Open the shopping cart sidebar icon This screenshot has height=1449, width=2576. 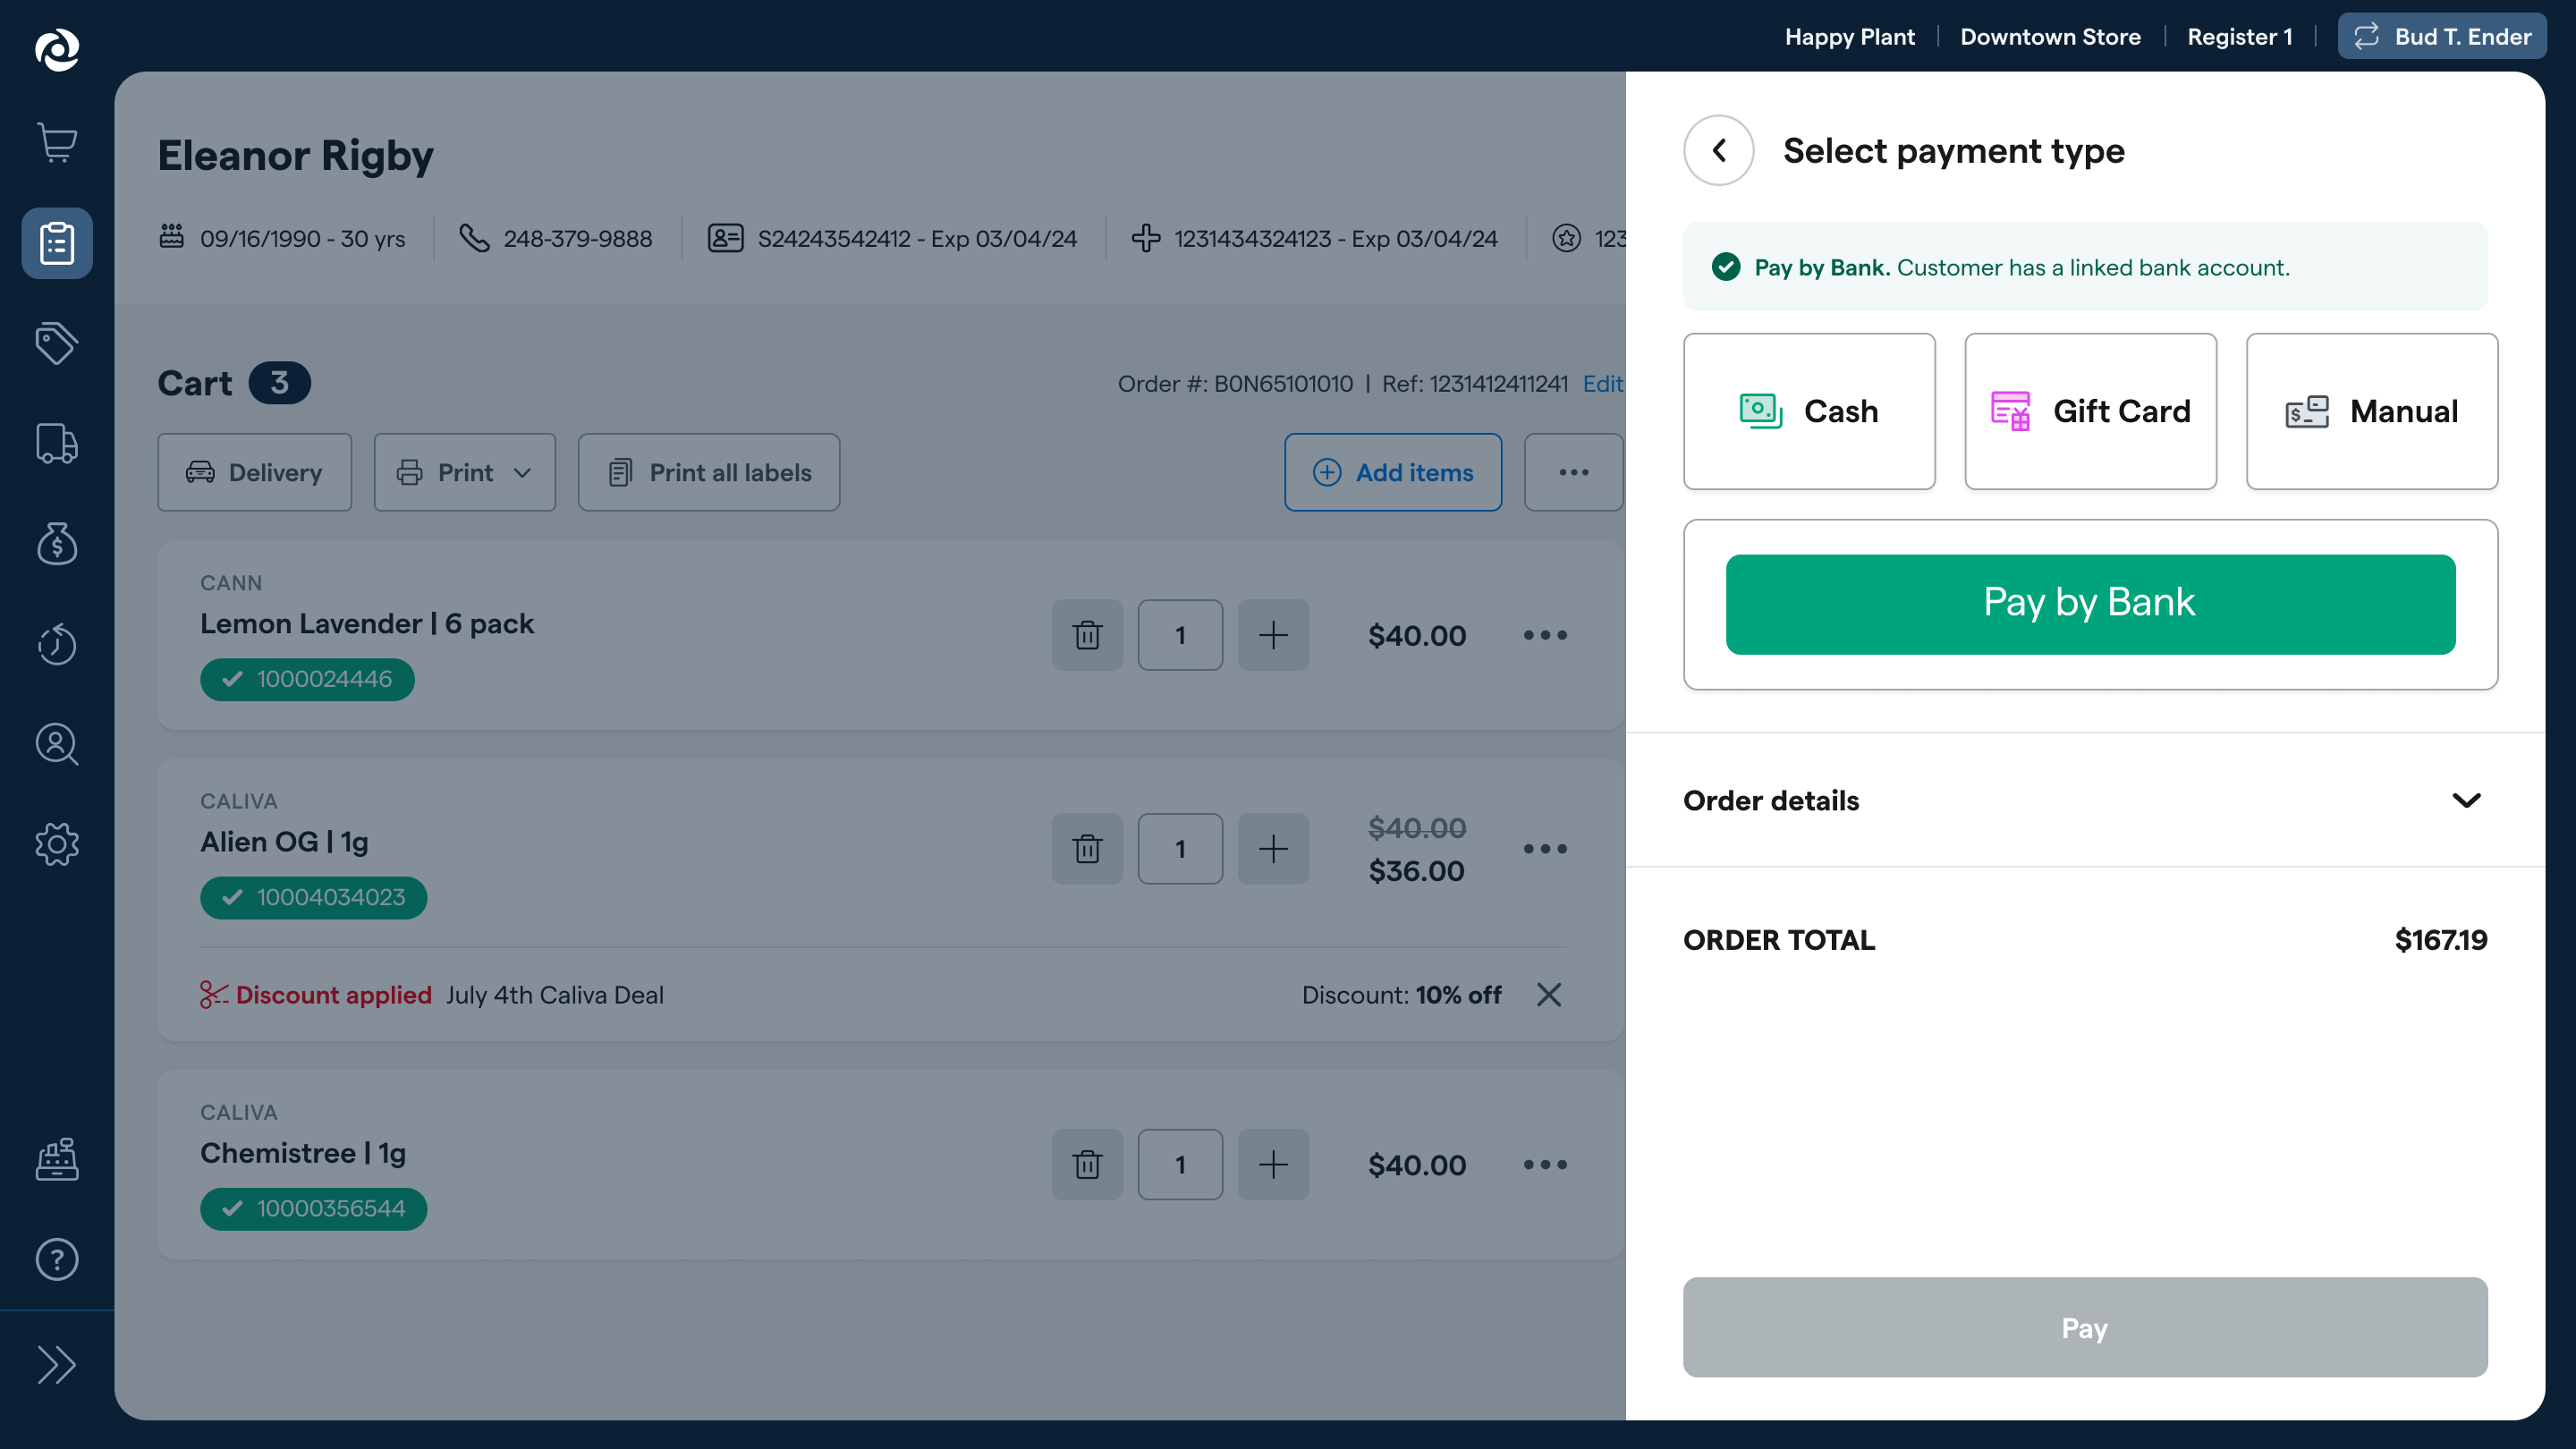click(57, 143)
